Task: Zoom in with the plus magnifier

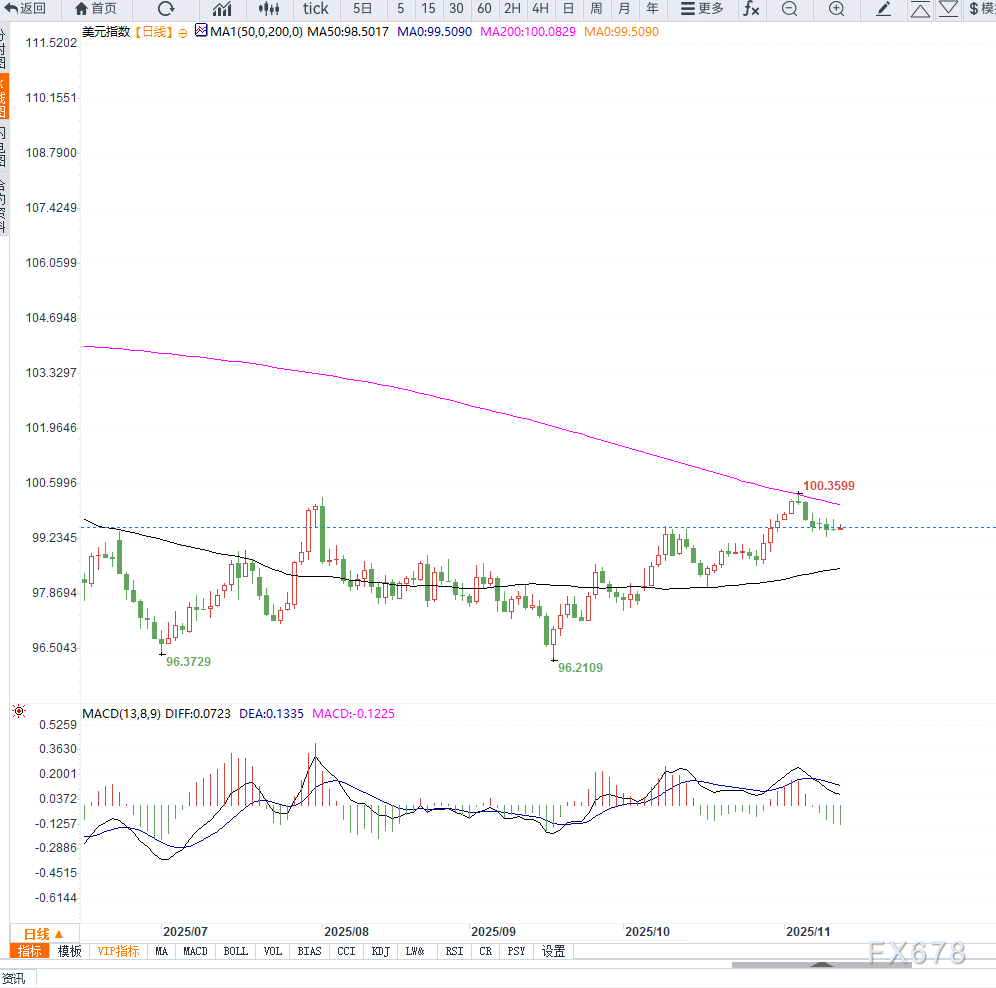Action: pyautogui.click(x=837, y=9)
